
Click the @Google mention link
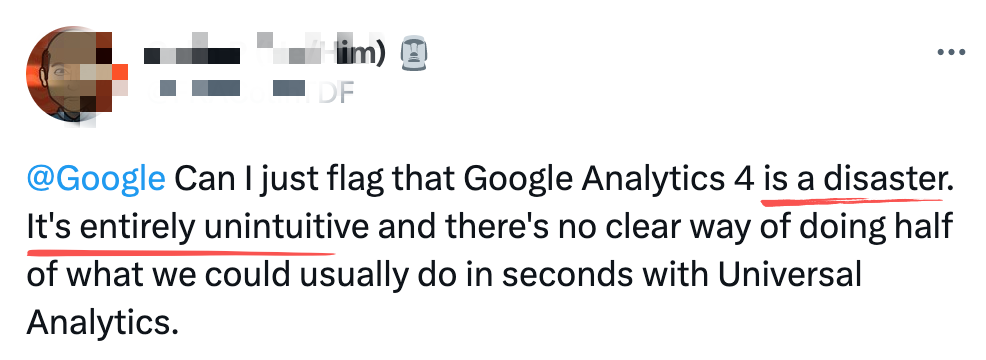[96, 181]
